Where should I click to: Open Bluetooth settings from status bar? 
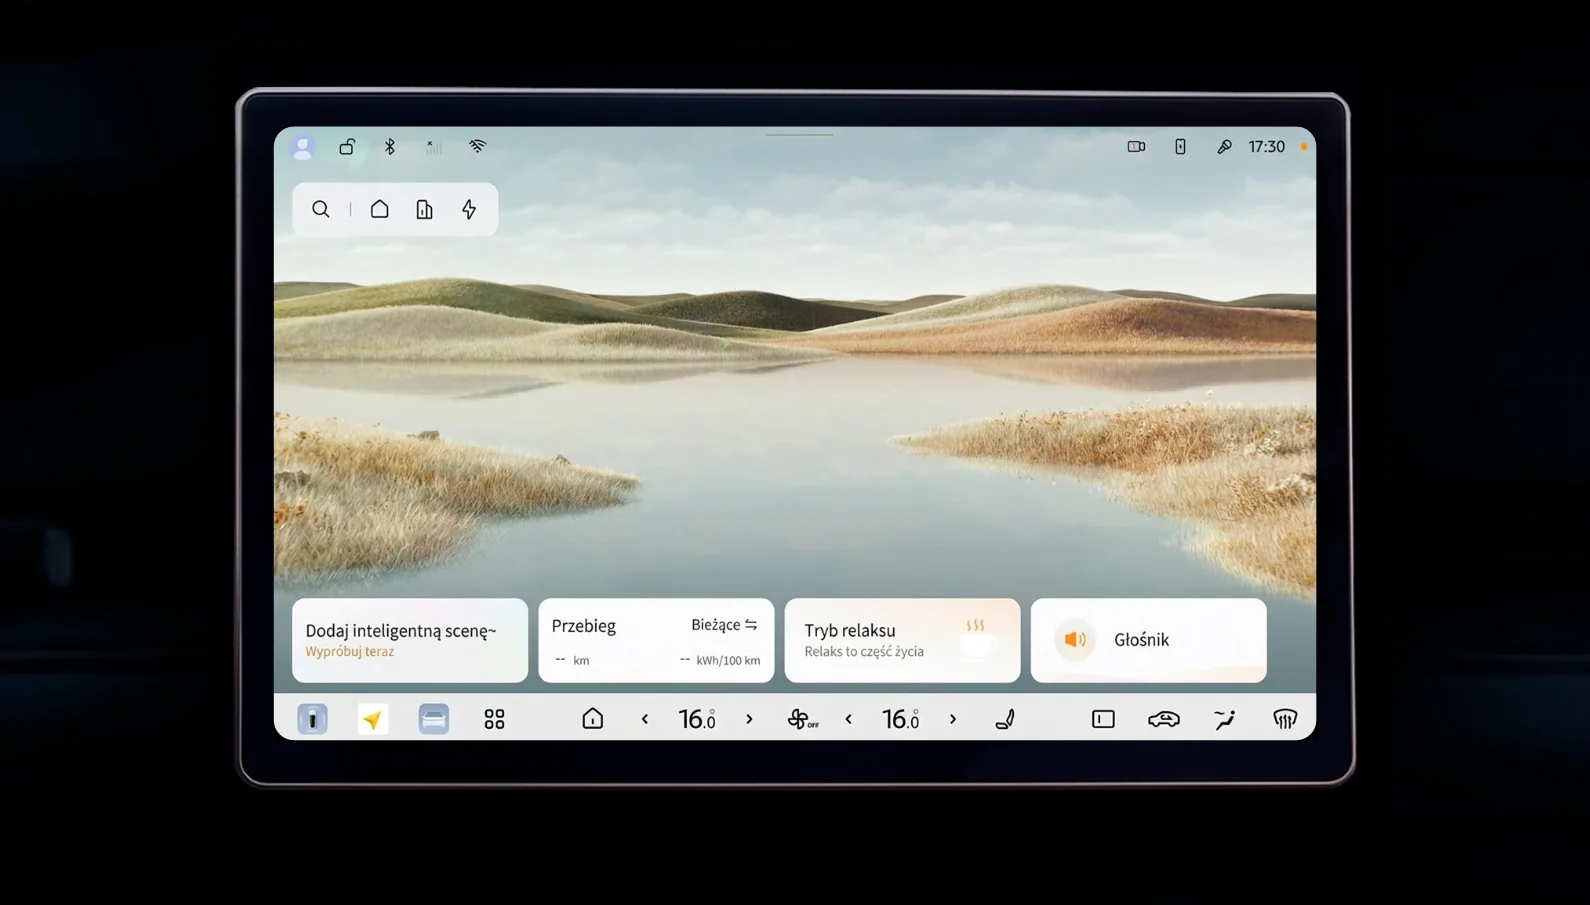(390, 147)
